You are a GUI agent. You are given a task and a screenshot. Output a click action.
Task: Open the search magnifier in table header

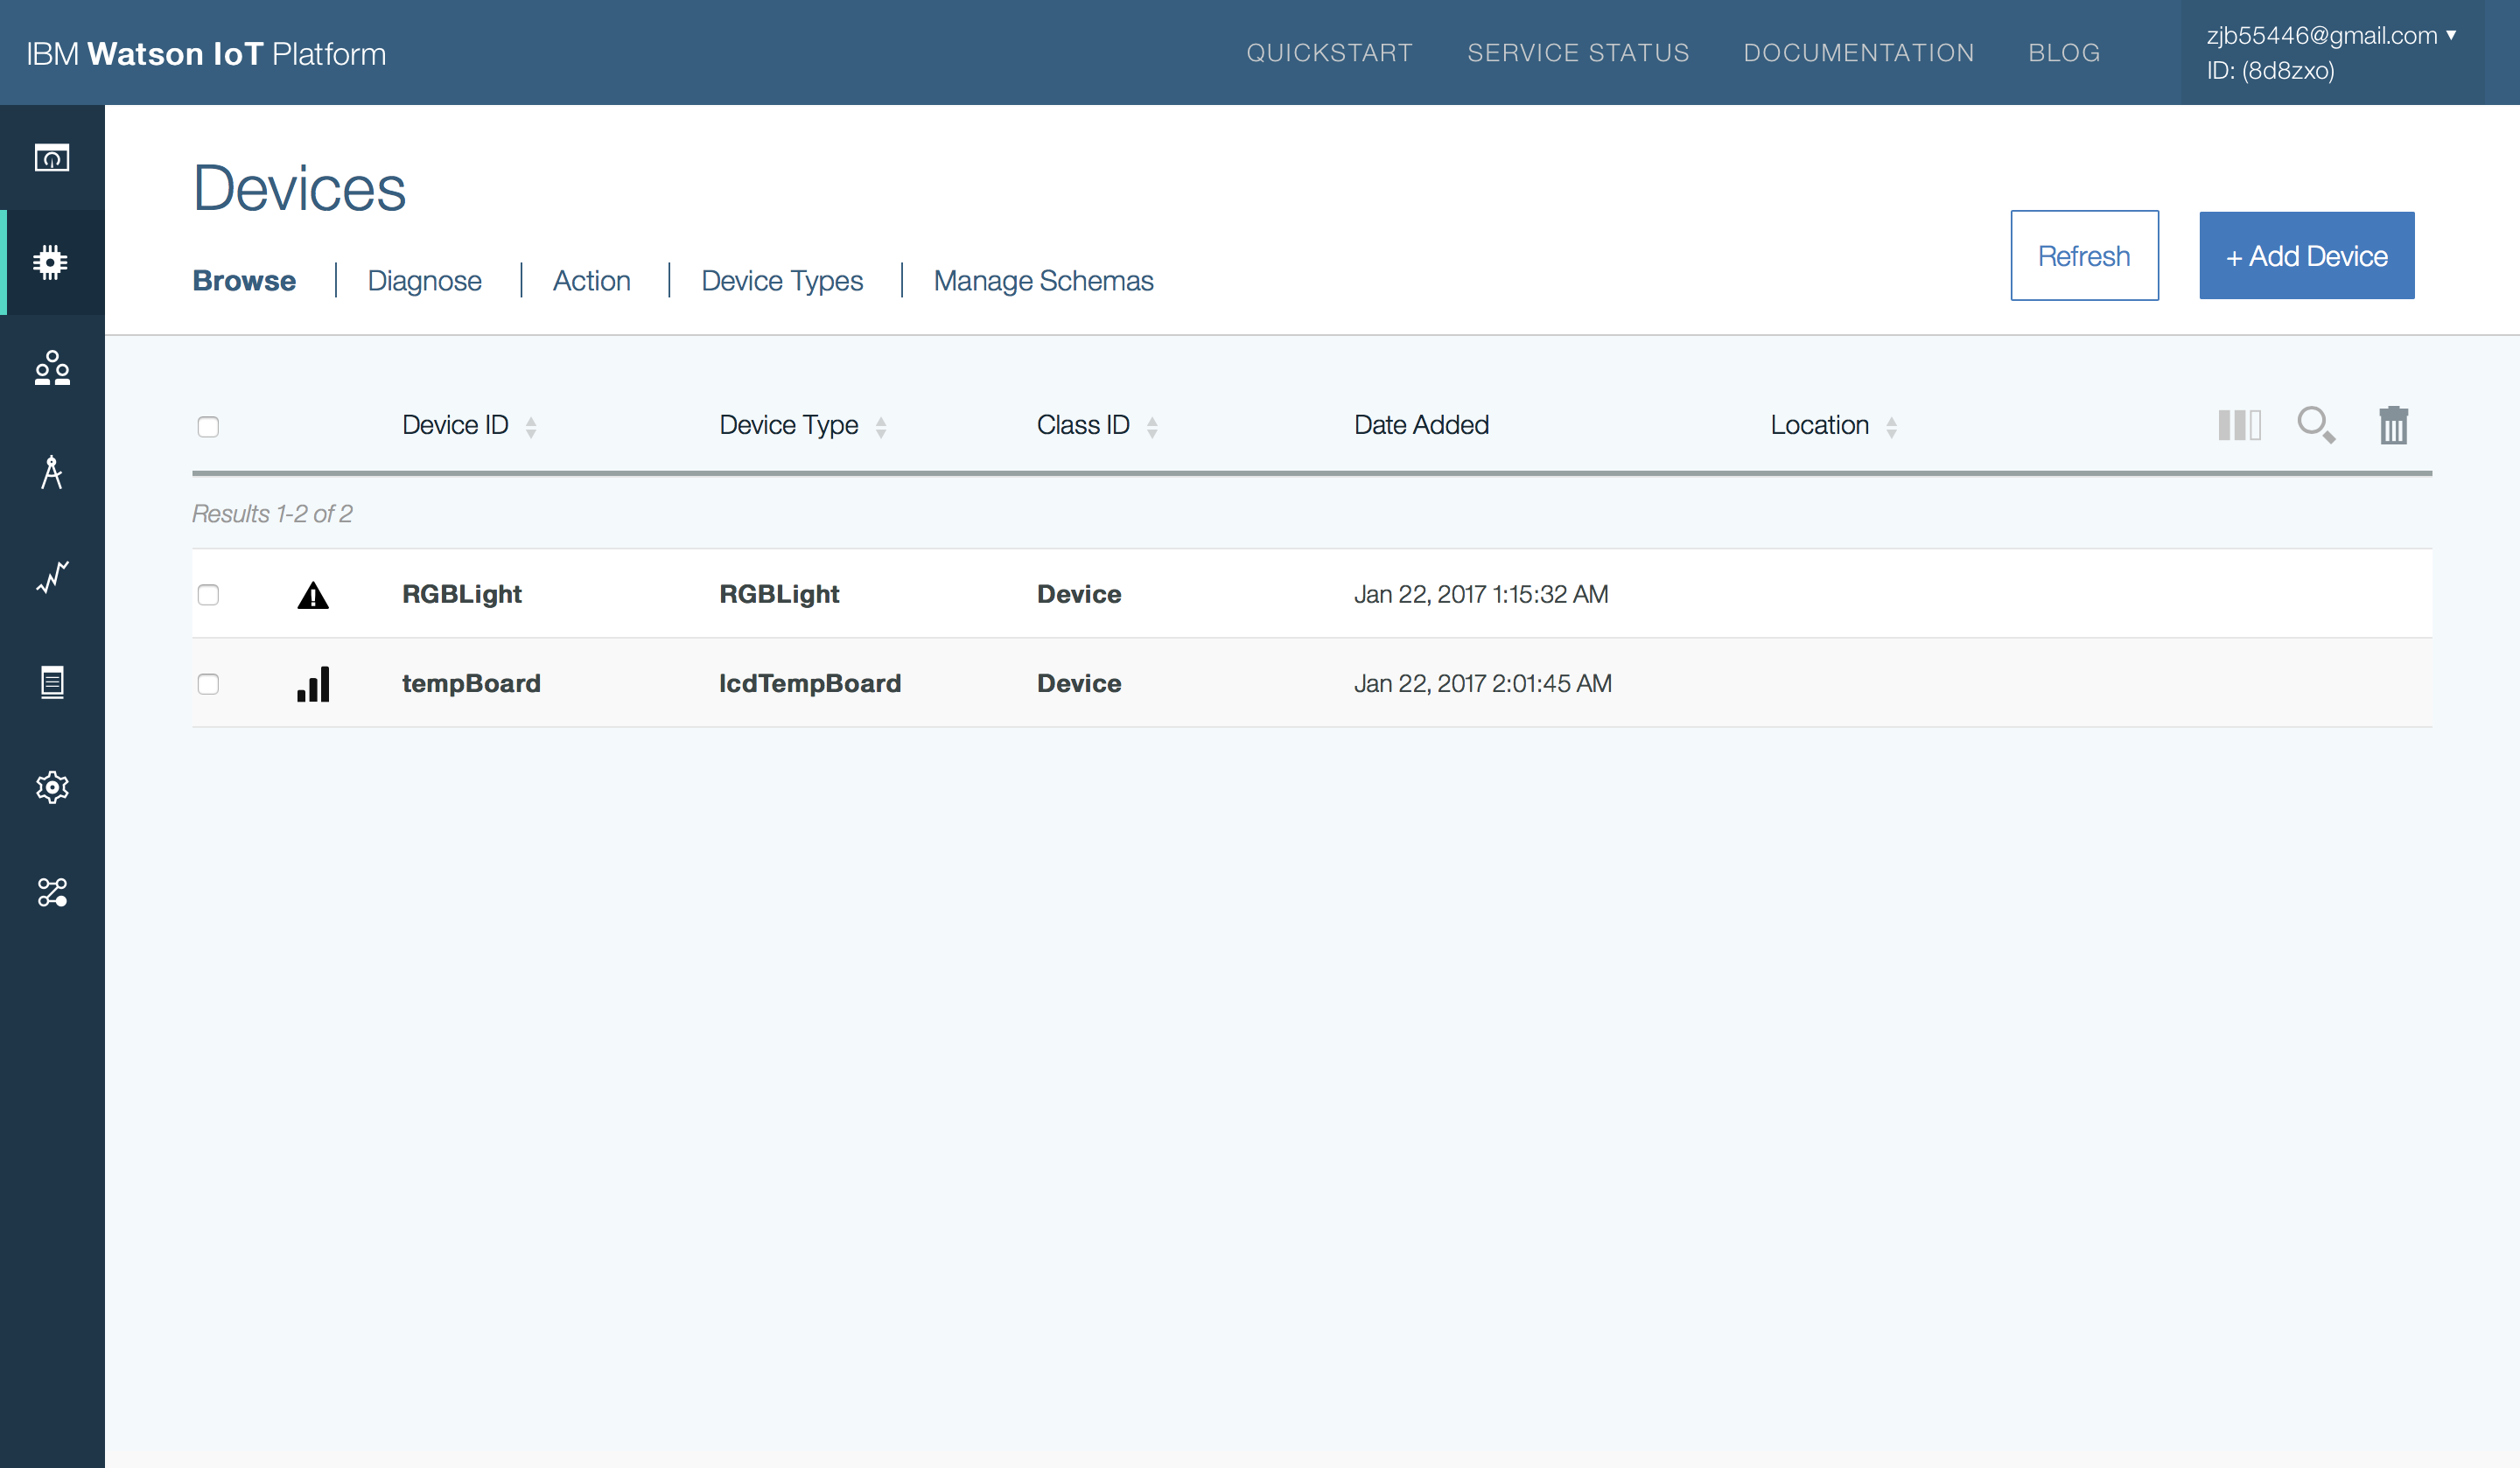click(x=2315, y=425)
